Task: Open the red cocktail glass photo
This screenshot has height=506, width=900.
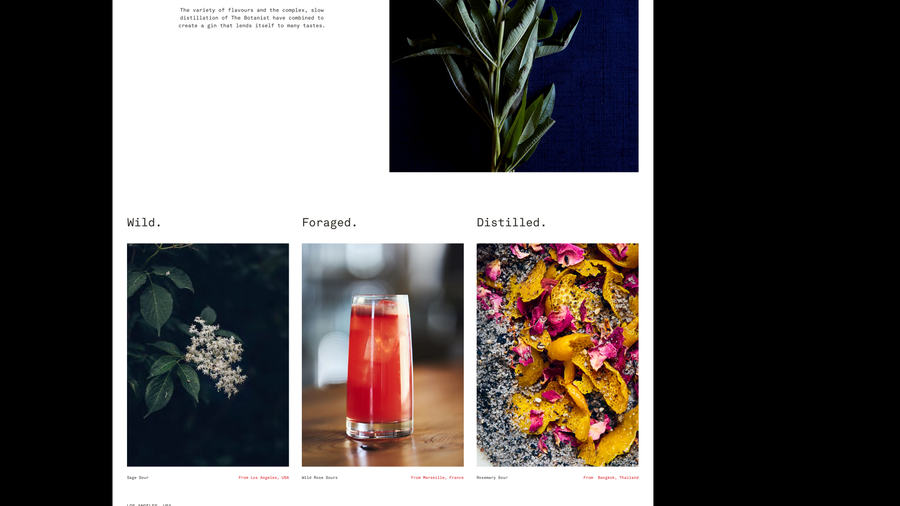Action: pyautogui.click(x=383, y=355)
